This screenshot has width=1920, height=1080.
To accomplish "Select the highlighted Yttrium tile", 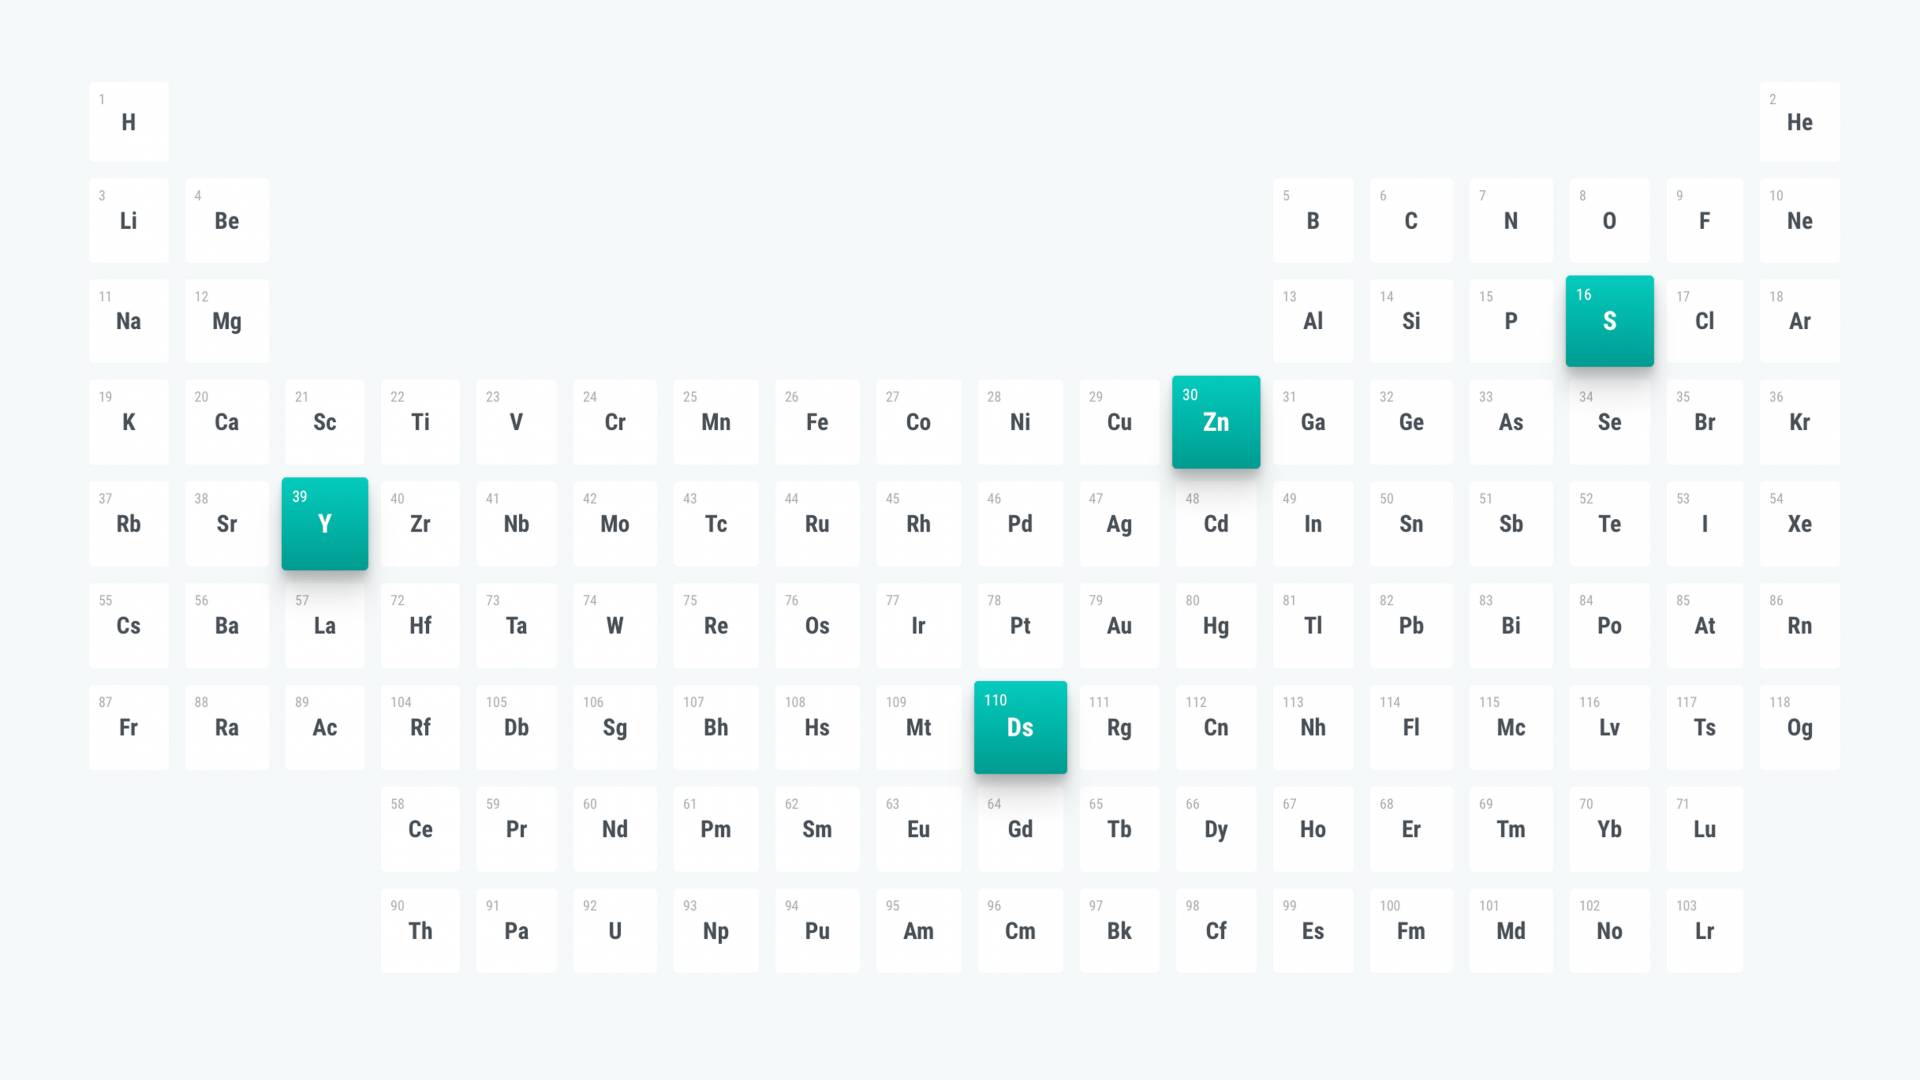I will (x=324, y=523).
